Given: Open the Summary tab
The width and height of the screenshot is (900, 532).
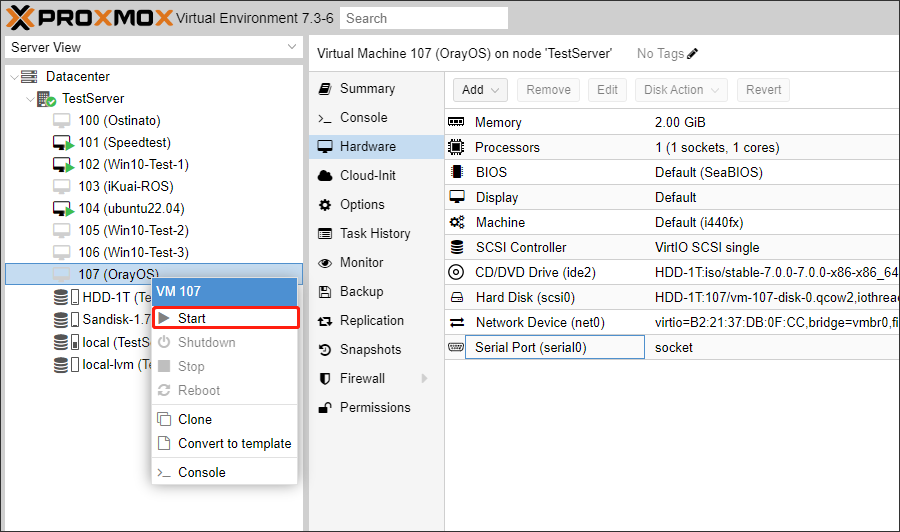Looking at the screenshot, I should (377, 88).
